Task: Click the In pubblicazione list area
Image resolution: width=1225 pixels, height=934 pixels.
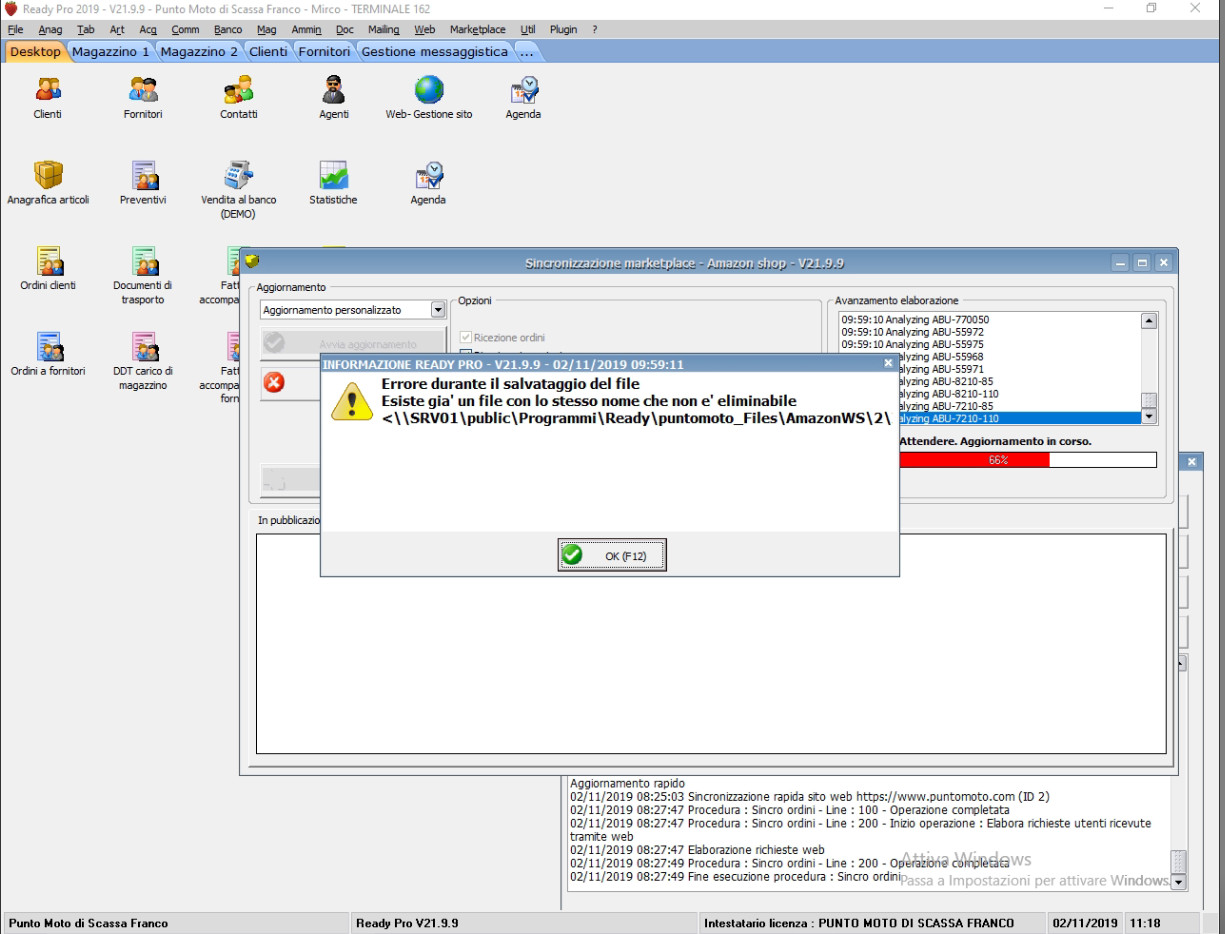Action: [711, 643]
